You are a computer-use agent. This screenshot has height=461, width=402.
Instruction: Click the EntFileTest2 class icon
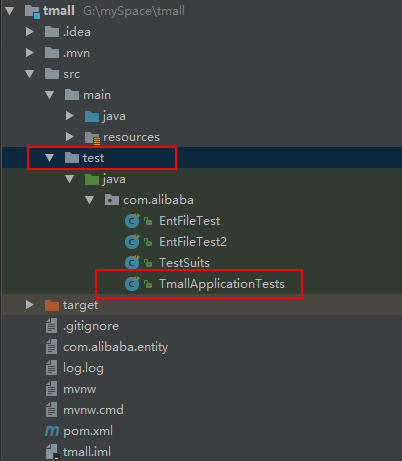[132, 242]
